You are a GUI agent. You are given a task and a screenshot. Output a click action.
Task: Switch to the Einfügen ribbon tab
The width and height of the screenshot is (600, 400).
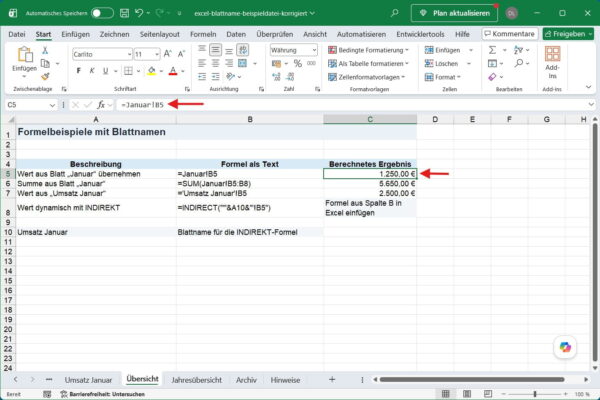coord(75,34)
